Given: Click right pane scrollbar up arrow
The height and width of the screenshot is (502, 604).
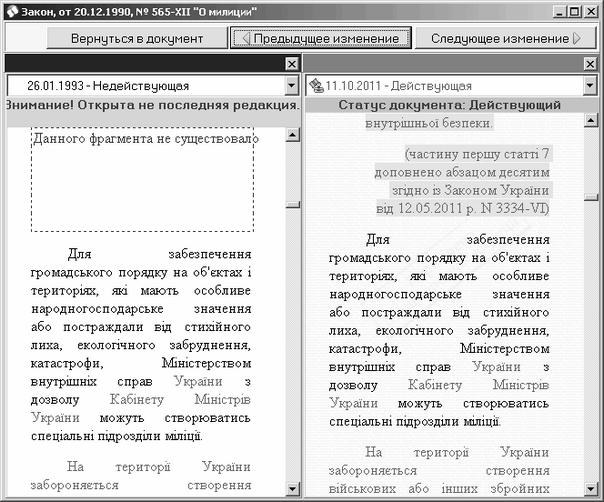Looking at the screenshot, I should [x=591, y=120].
